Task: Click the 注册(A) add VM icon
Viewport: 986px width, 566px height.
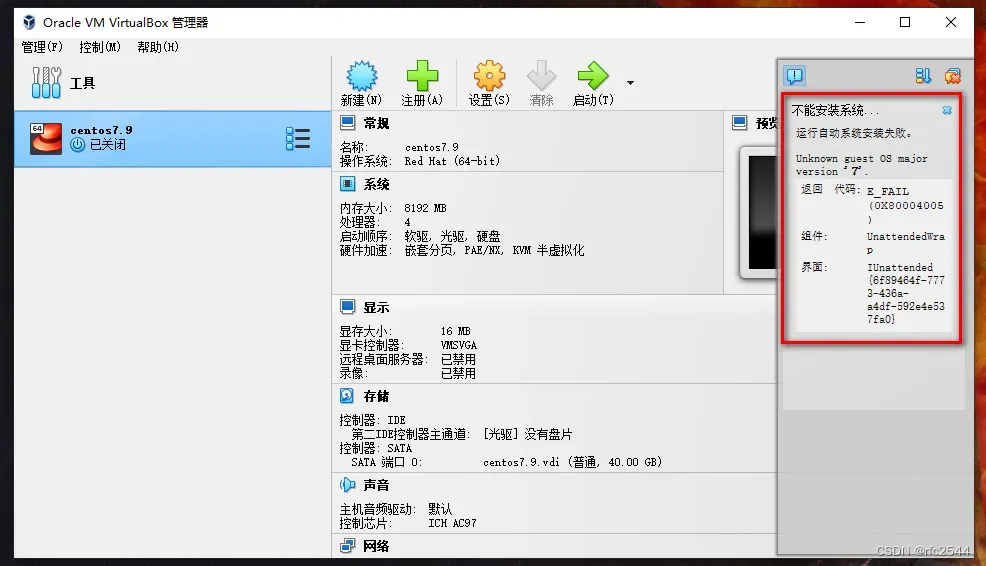Action: tap(422, 76)
